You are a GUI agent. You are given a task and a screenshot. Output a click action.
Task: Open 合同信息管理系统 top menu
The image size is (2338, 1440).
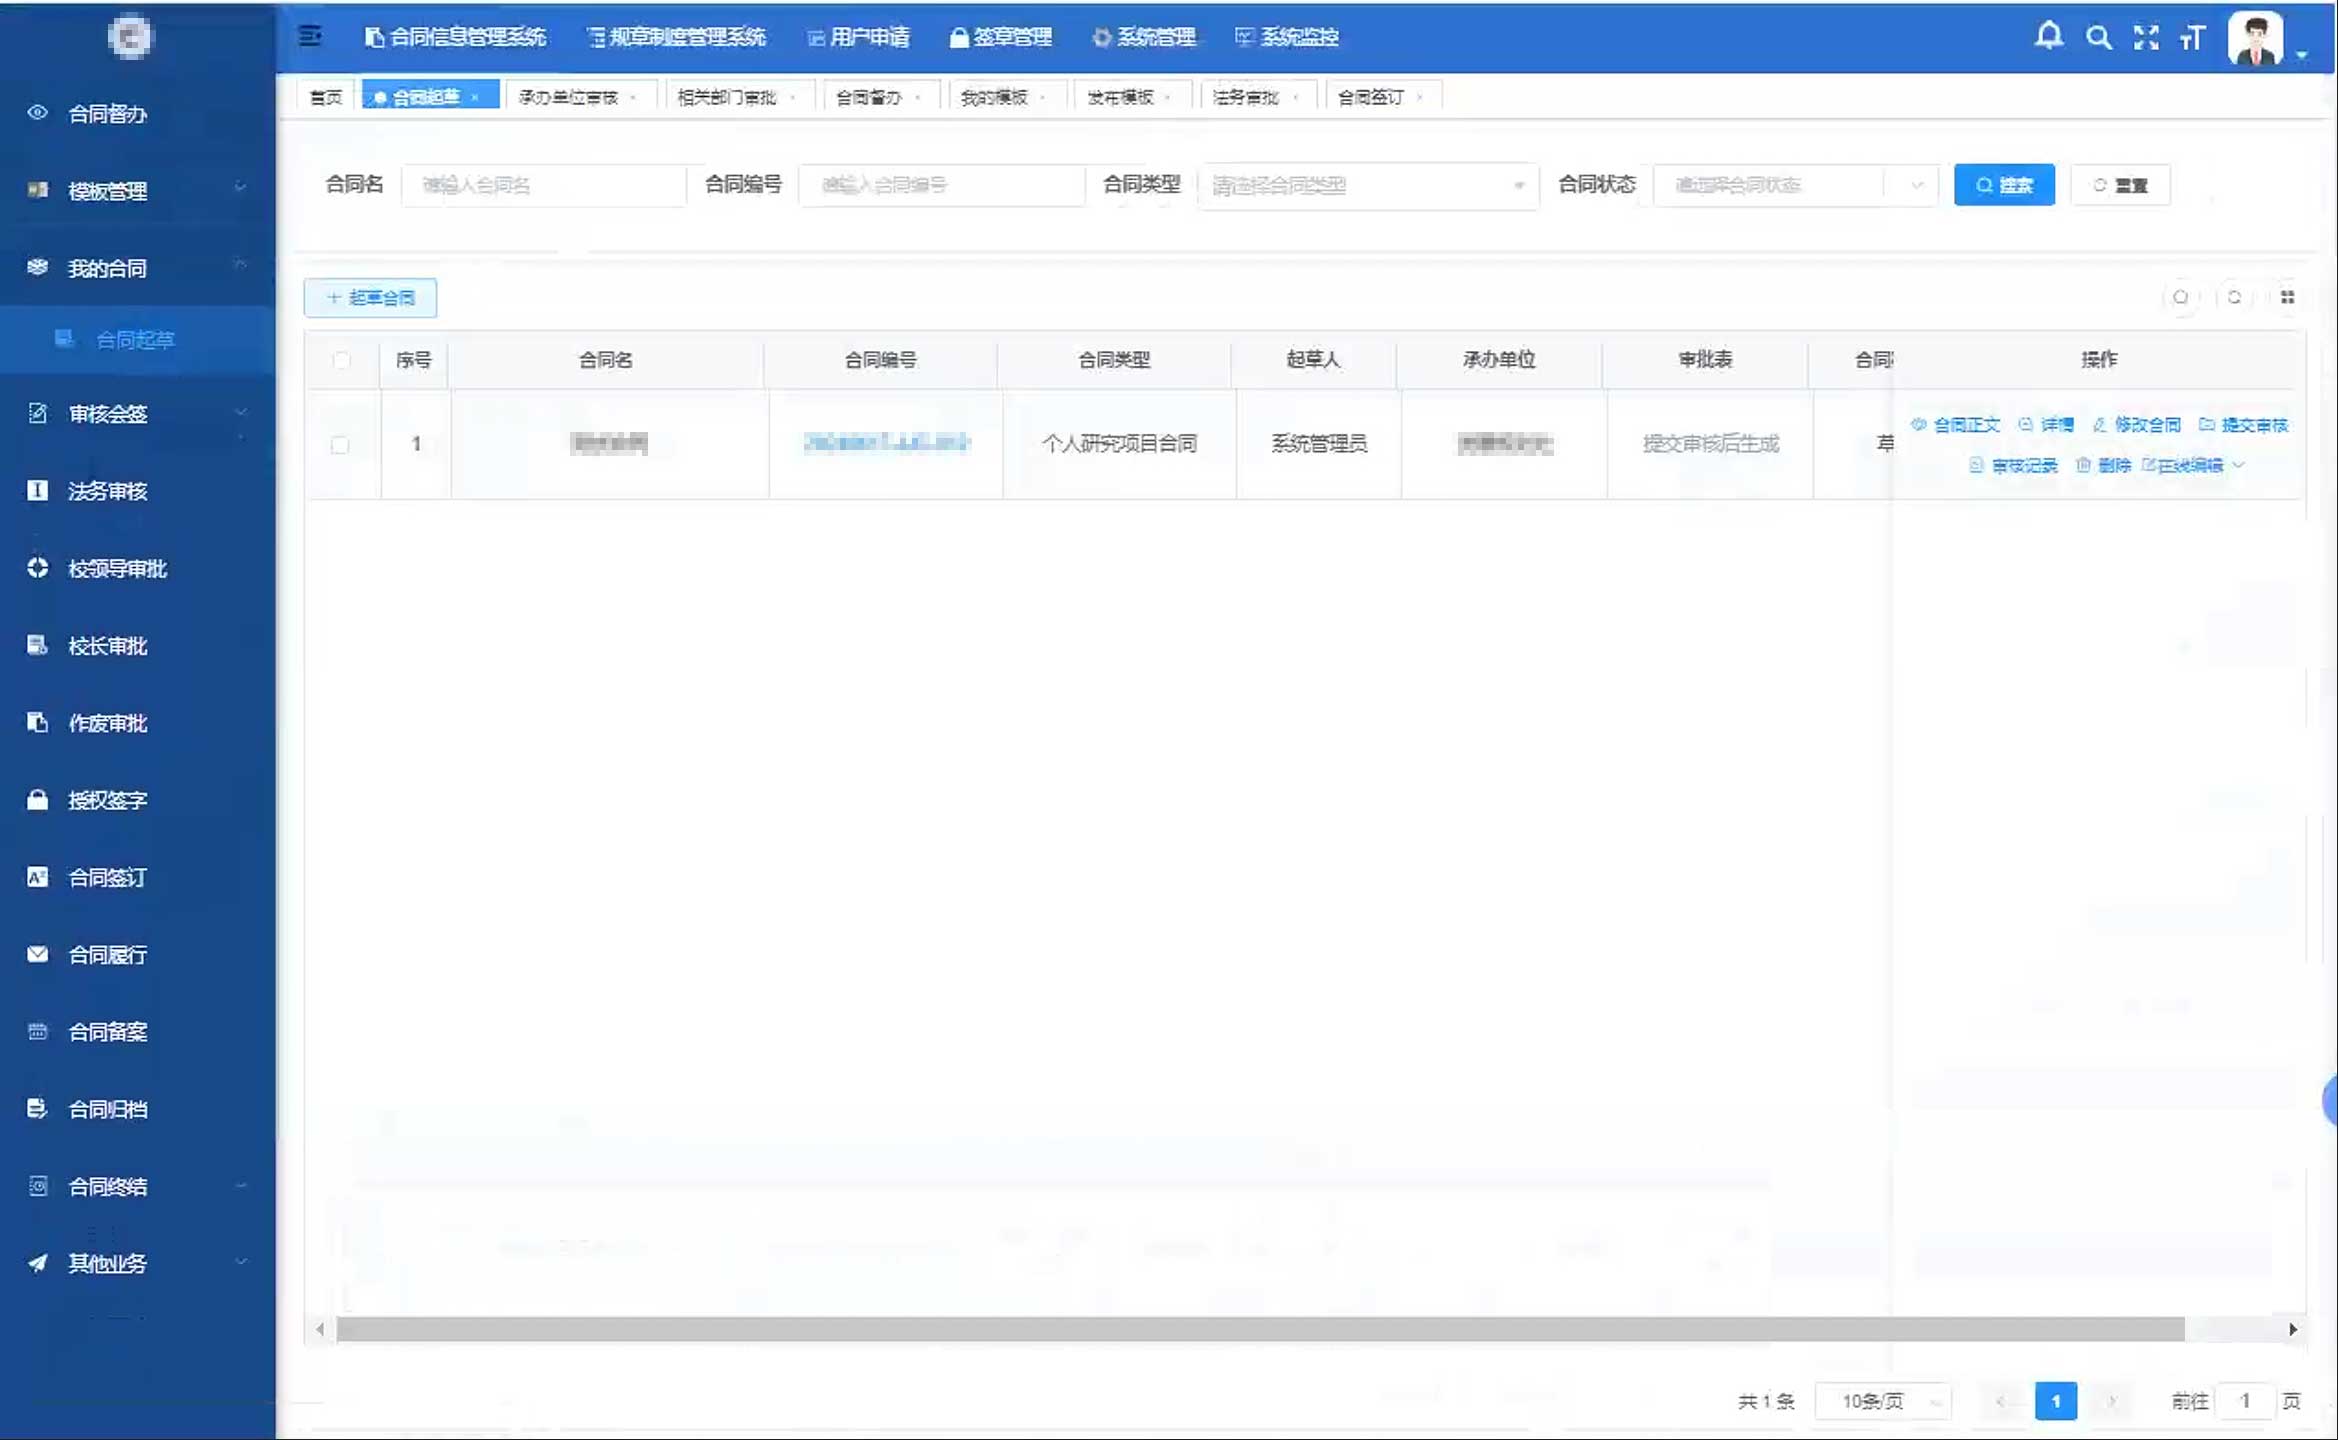456,37
